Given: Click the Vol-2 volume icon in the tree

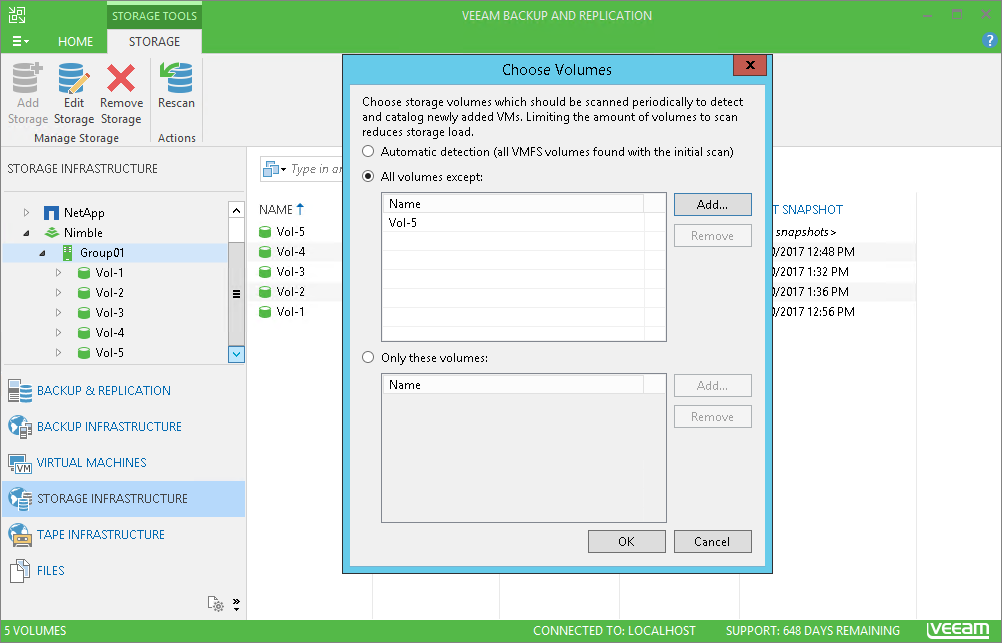Looking at the screenshot, I should (x=83, y=293).
